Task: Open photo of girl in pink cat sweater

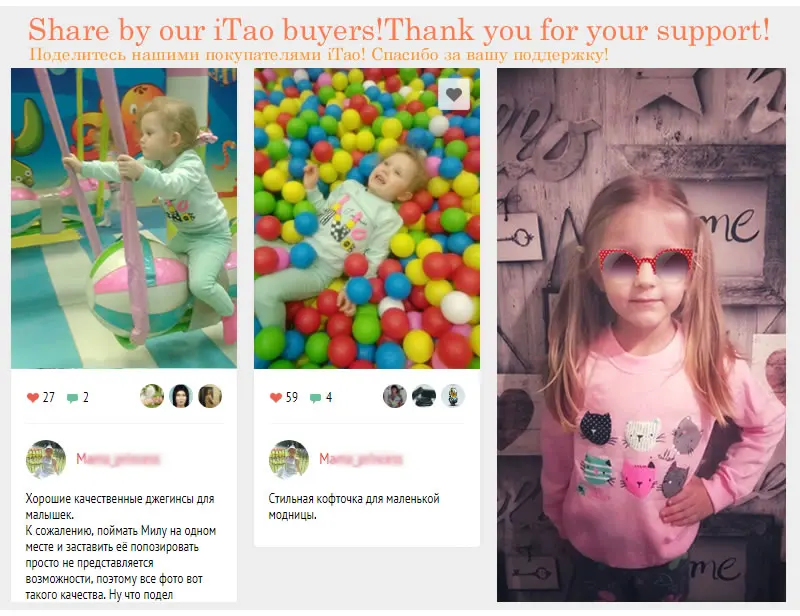Action: pos(641,335)
